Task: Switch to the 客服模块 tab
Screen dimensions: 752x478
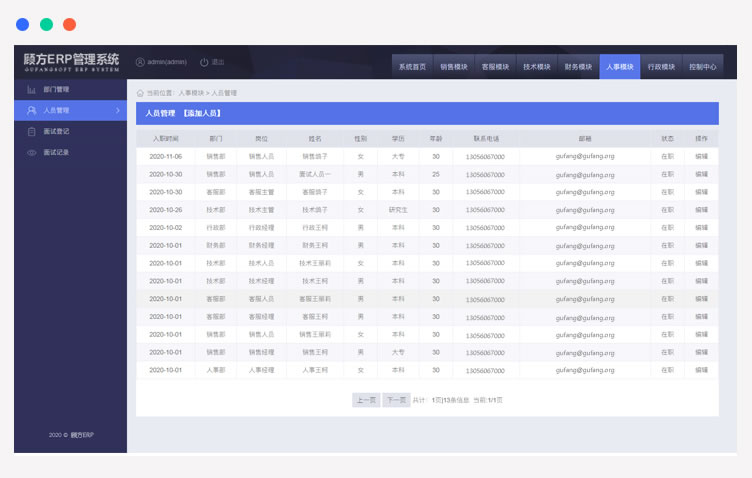Action: pyautogui.click(x=495, y=67)
